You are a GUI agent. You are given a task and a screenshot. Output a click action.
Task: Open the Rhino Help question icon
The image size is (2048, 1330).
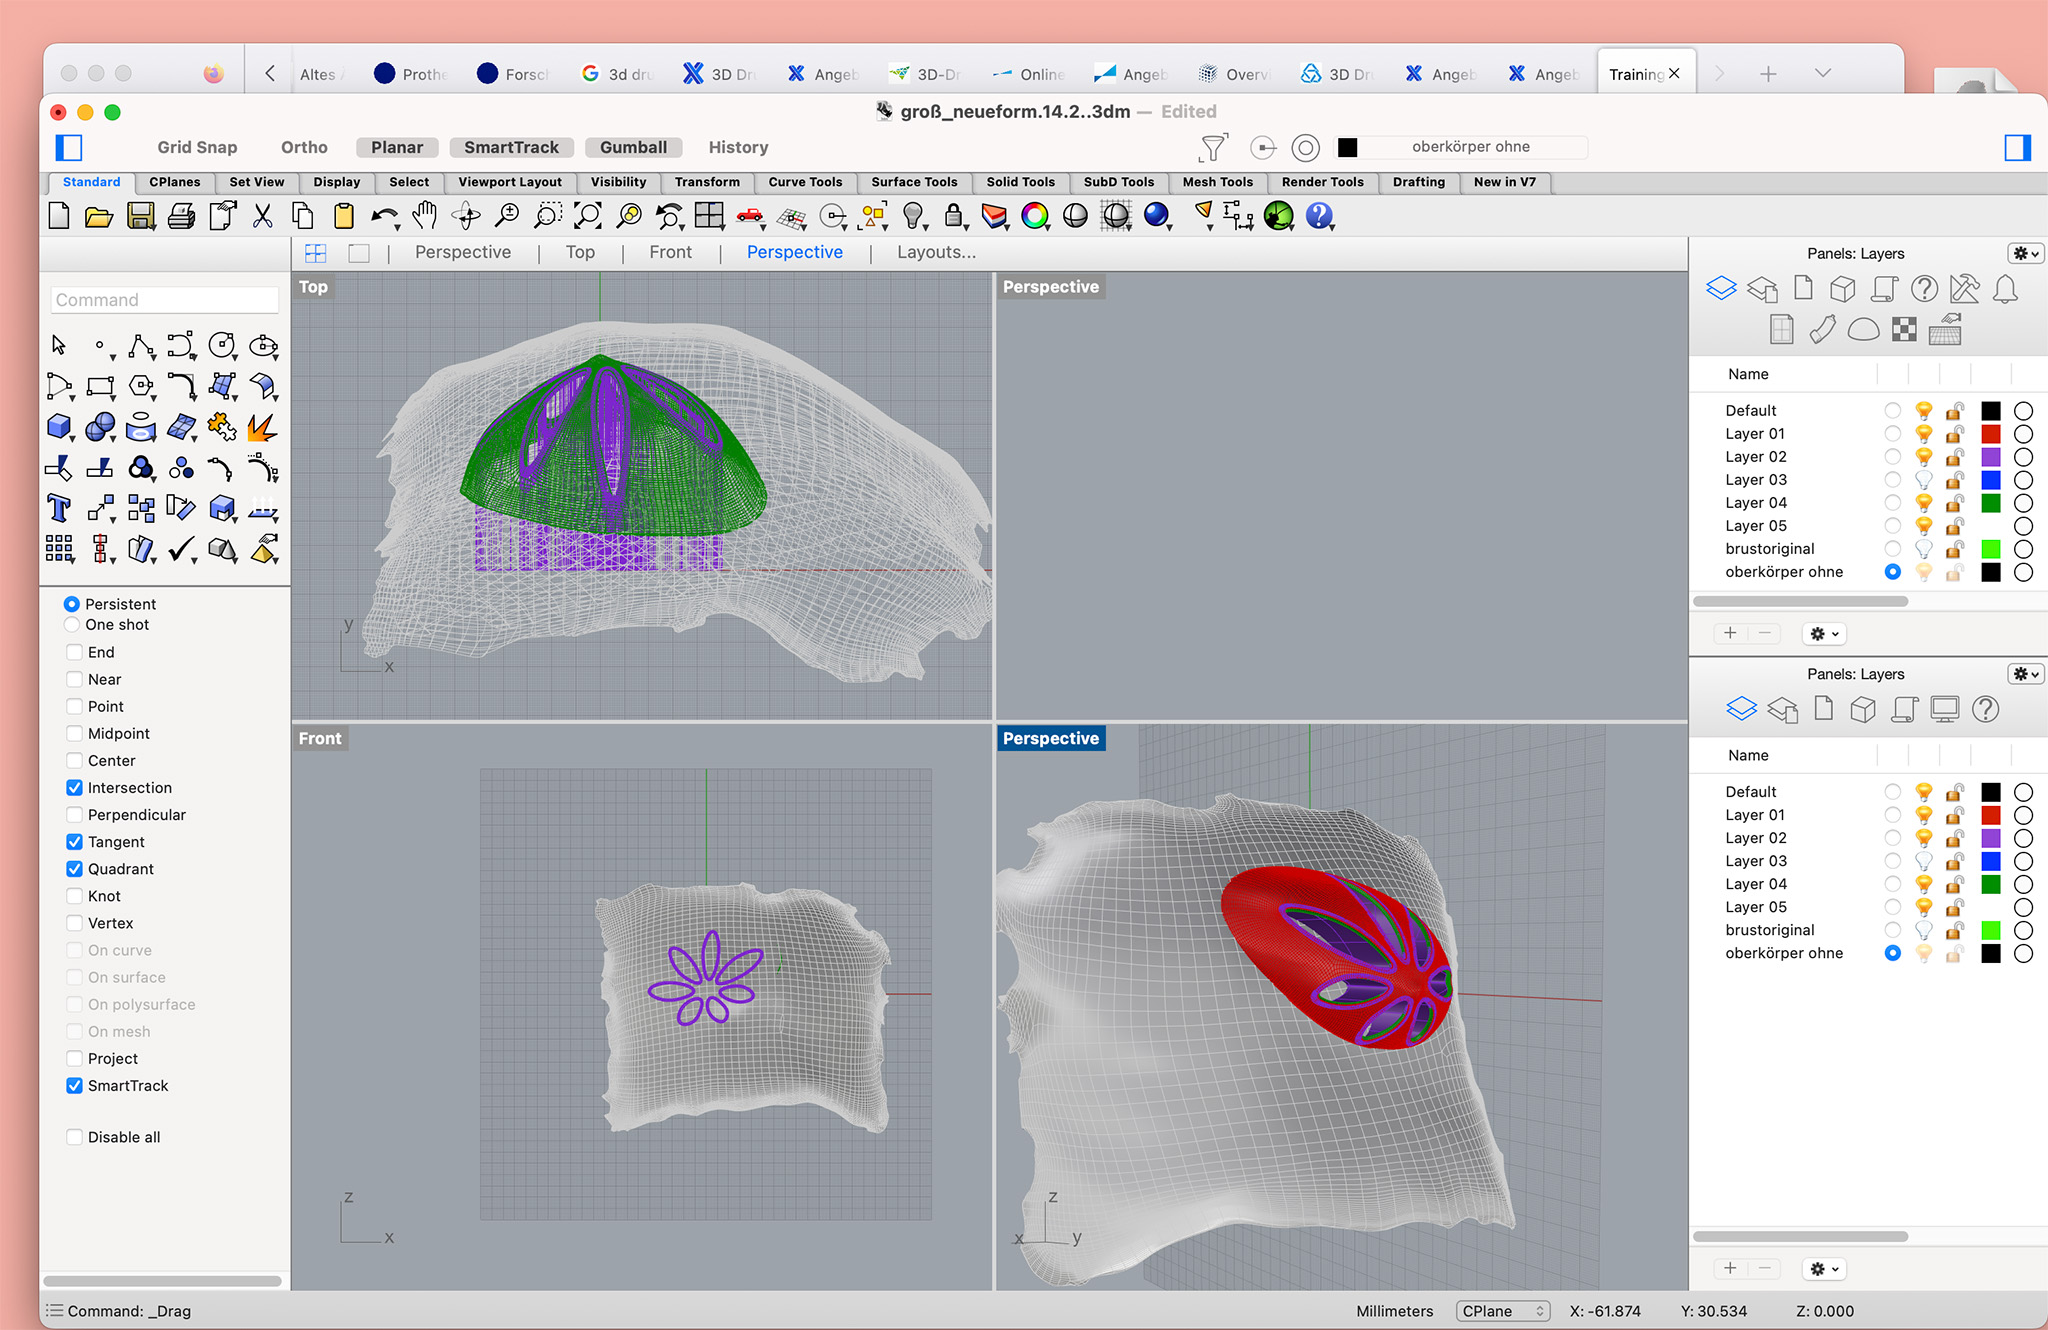point(1319,216)
